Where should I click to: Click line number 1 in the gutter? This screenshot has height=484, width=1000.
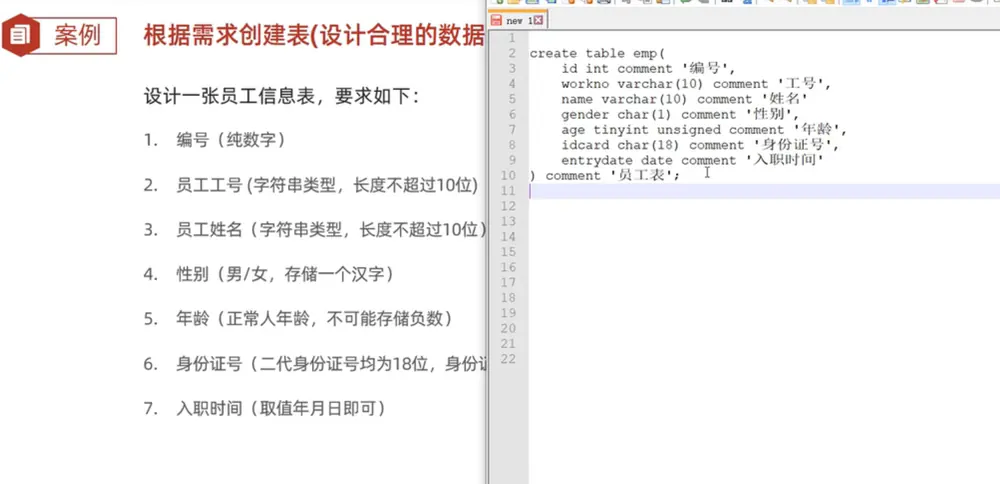coord(512,38)
